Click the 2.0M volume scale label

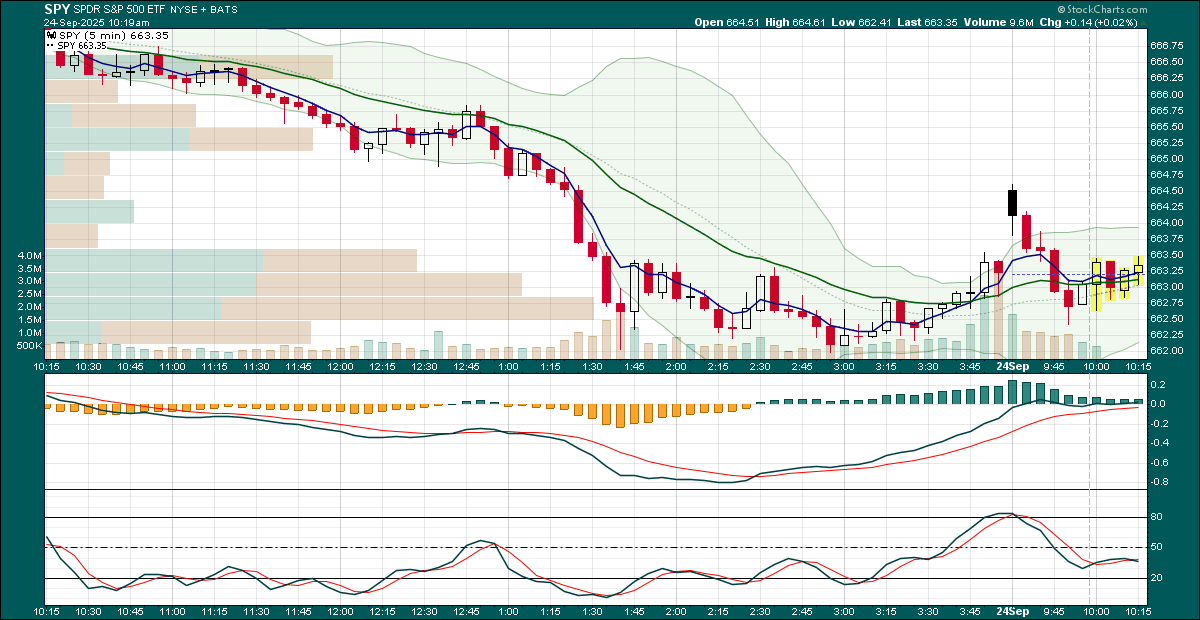point(30,307)
